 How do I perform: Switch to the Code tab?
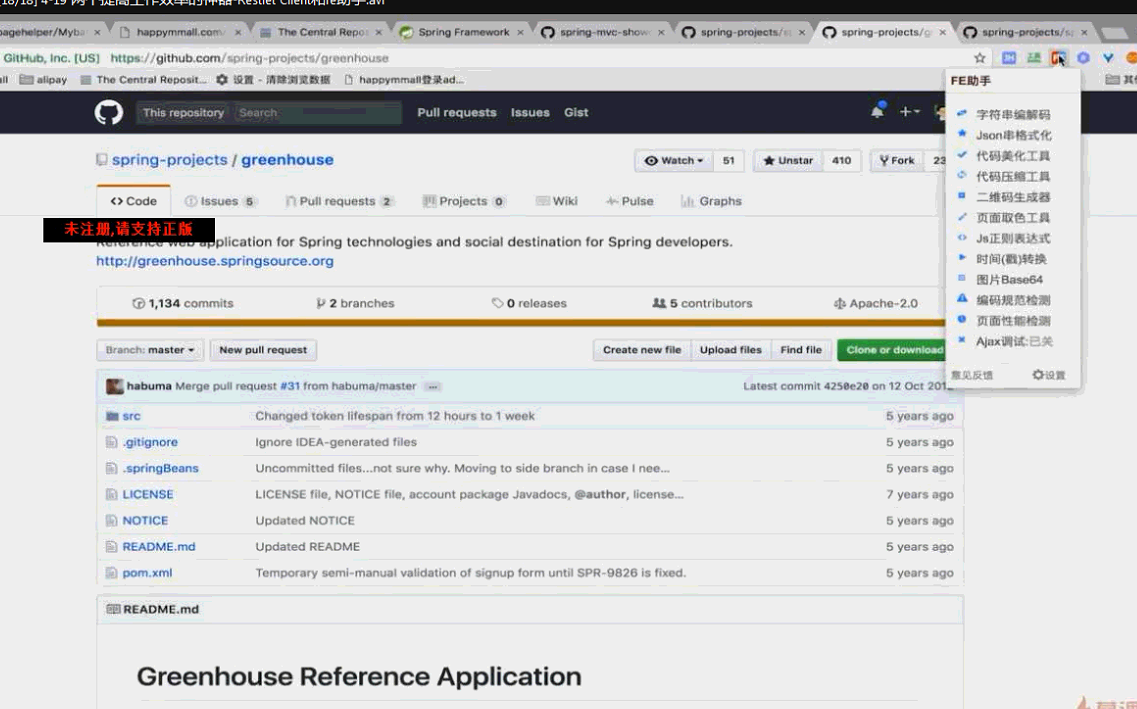tap(133, 201)
